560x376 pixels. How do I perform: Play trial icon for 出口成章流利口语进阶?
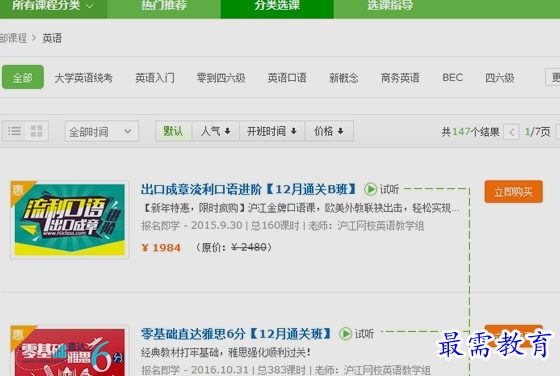(370, 189)
